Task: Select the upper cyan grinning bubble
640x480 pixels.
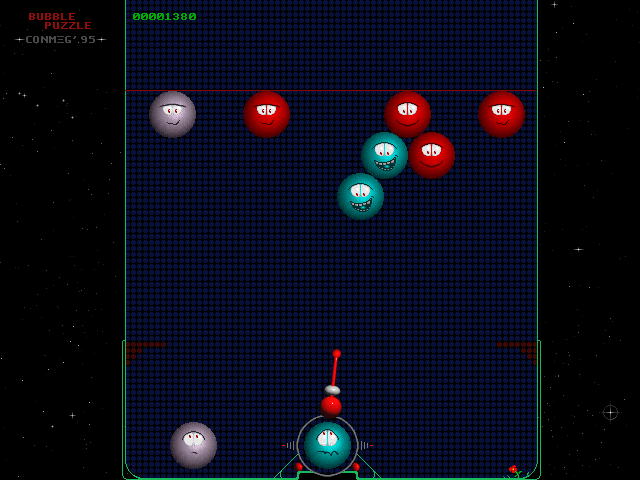Action: click(x=384, y=155)
